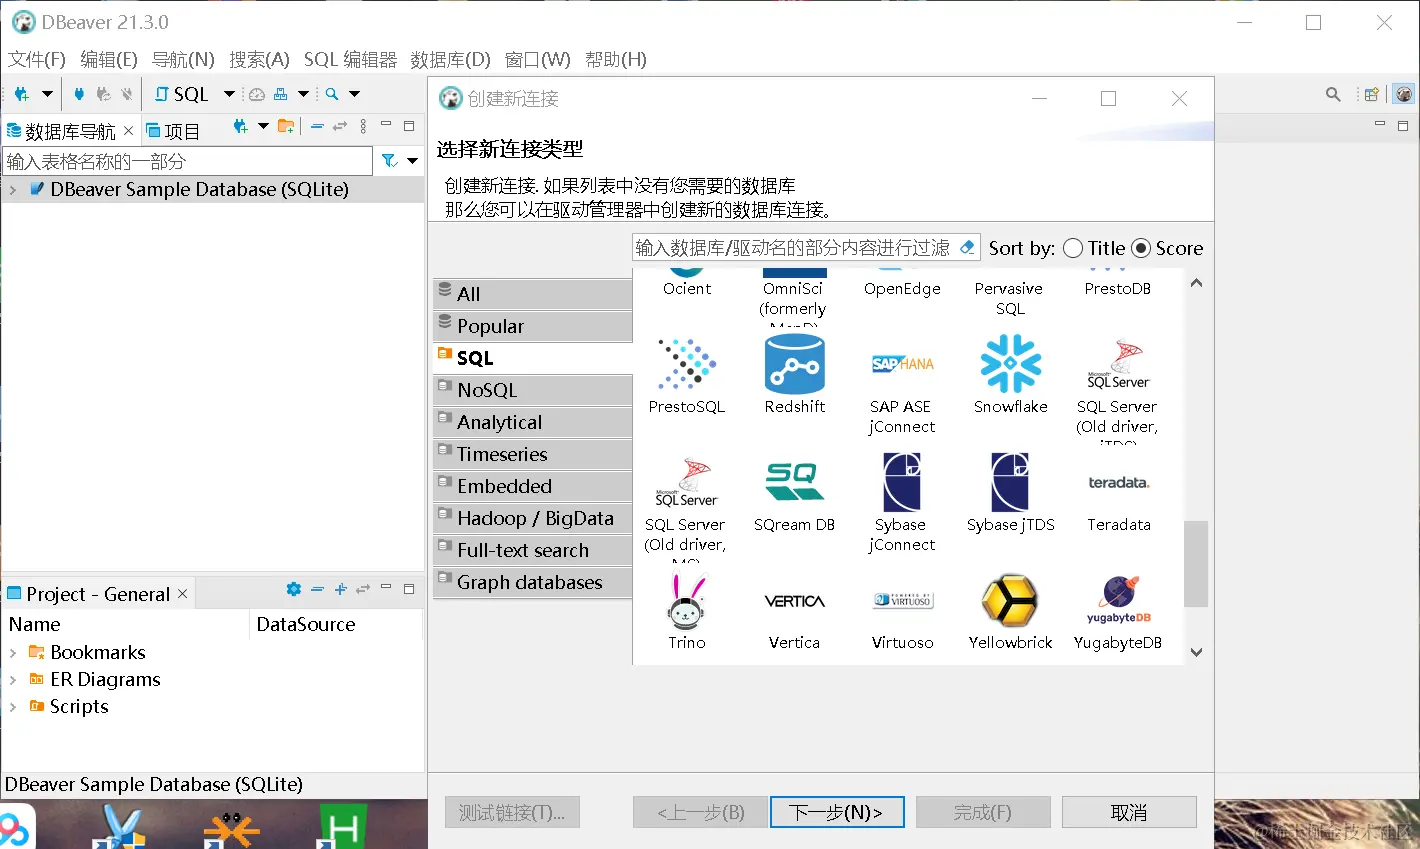1420x849 pixels.
Task: Click the 下一步(N)> button
Action: [x=837, y=812]
